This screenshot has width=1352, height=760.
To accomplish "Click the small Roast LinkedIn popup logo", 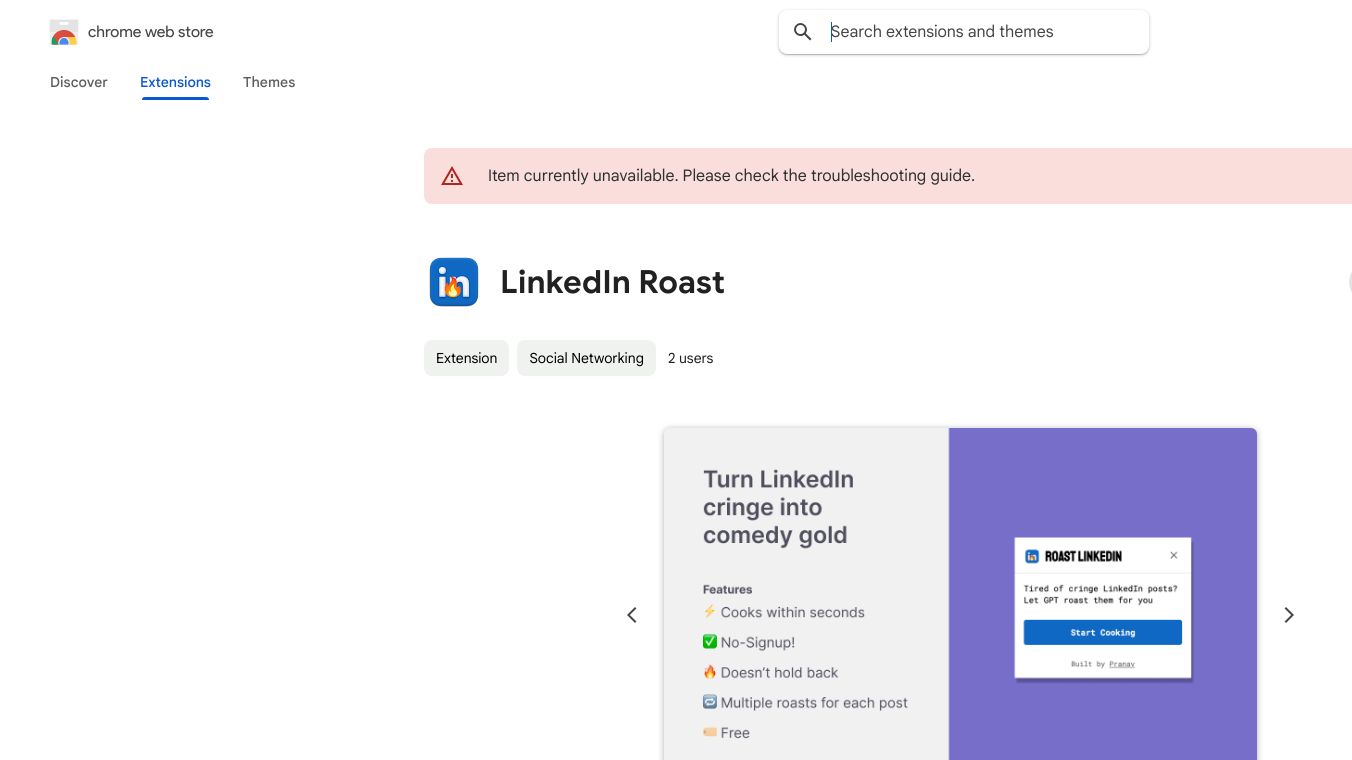I will pyautogui.click(x=1032, y=556).
